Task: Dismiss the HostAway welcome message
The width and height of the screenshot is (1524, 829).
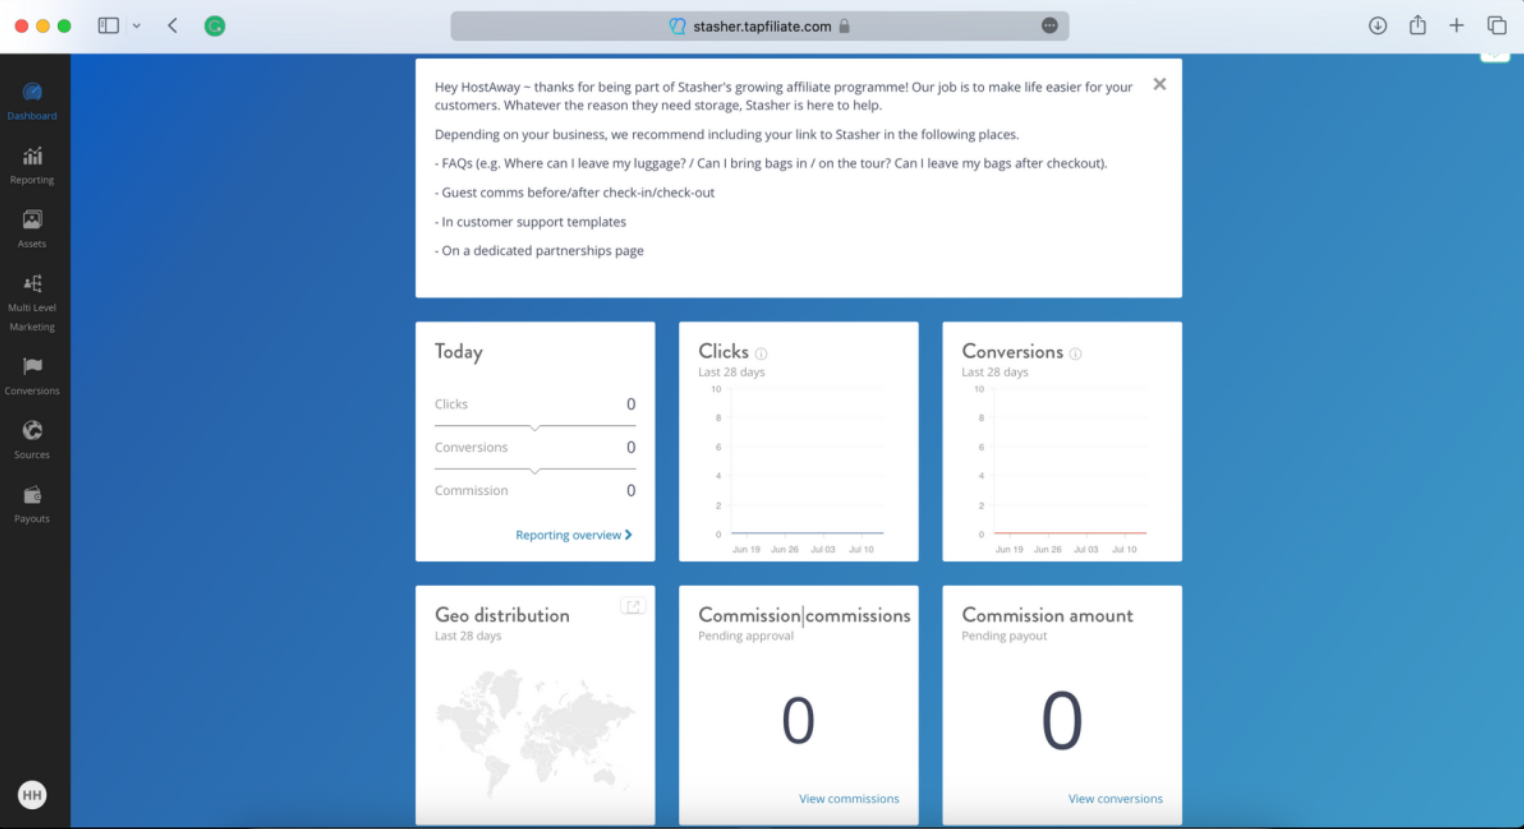Action: (1159, 84)
